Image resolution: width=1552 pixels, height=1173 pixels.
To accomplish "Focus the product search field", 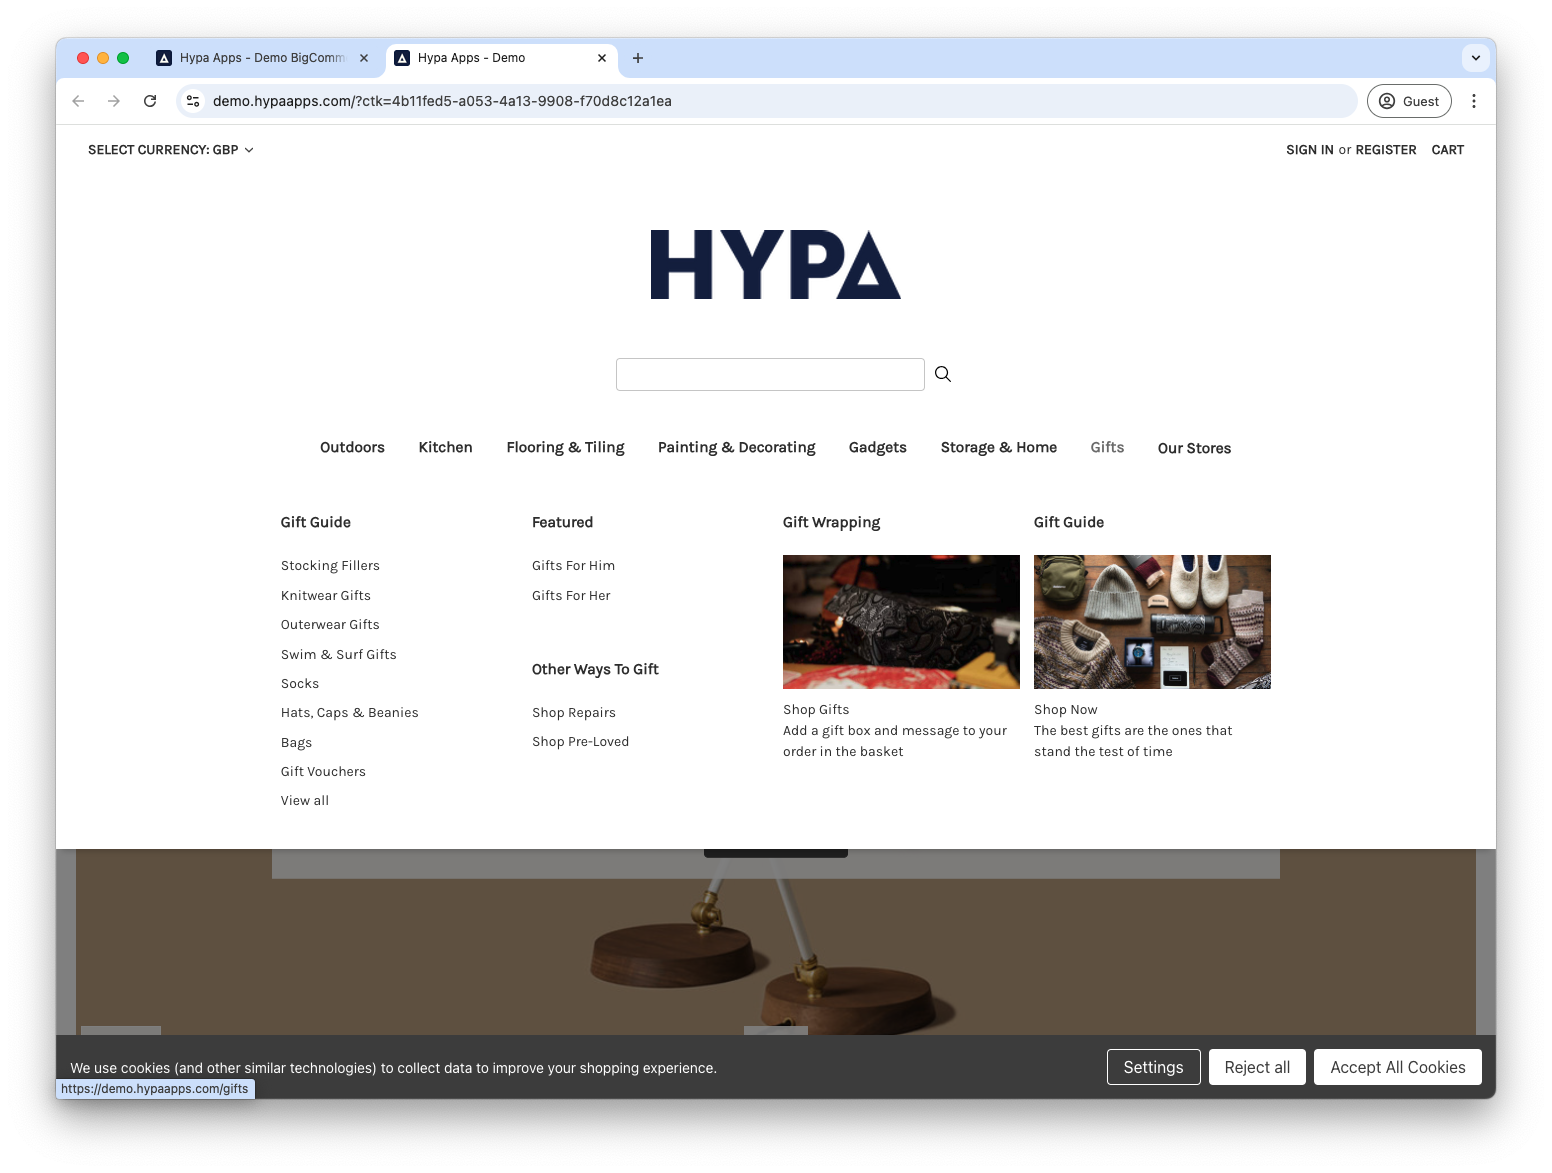I will (x=770, y=374).
